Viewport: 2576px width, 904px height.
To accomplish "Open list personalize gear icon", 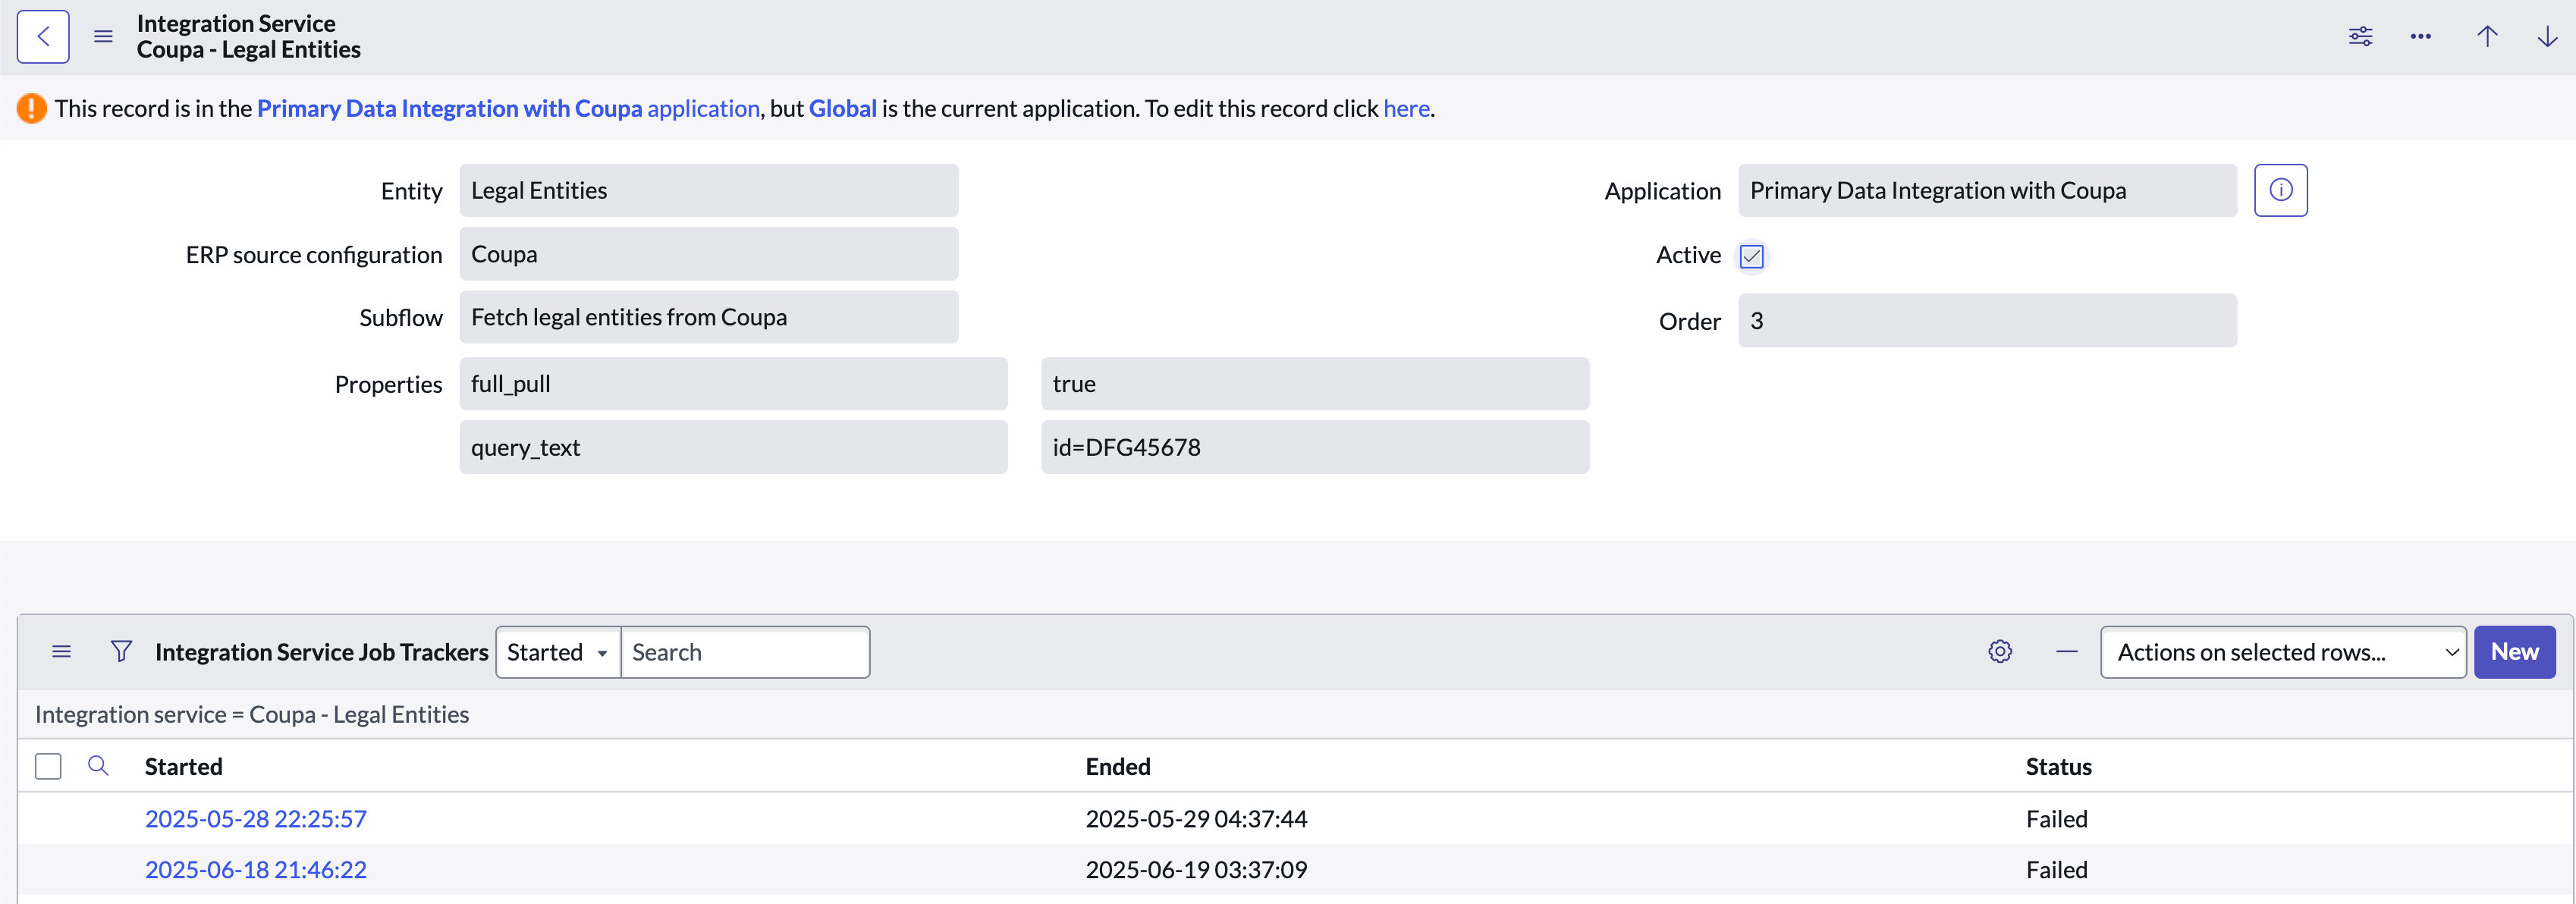I will [2000, 652].
